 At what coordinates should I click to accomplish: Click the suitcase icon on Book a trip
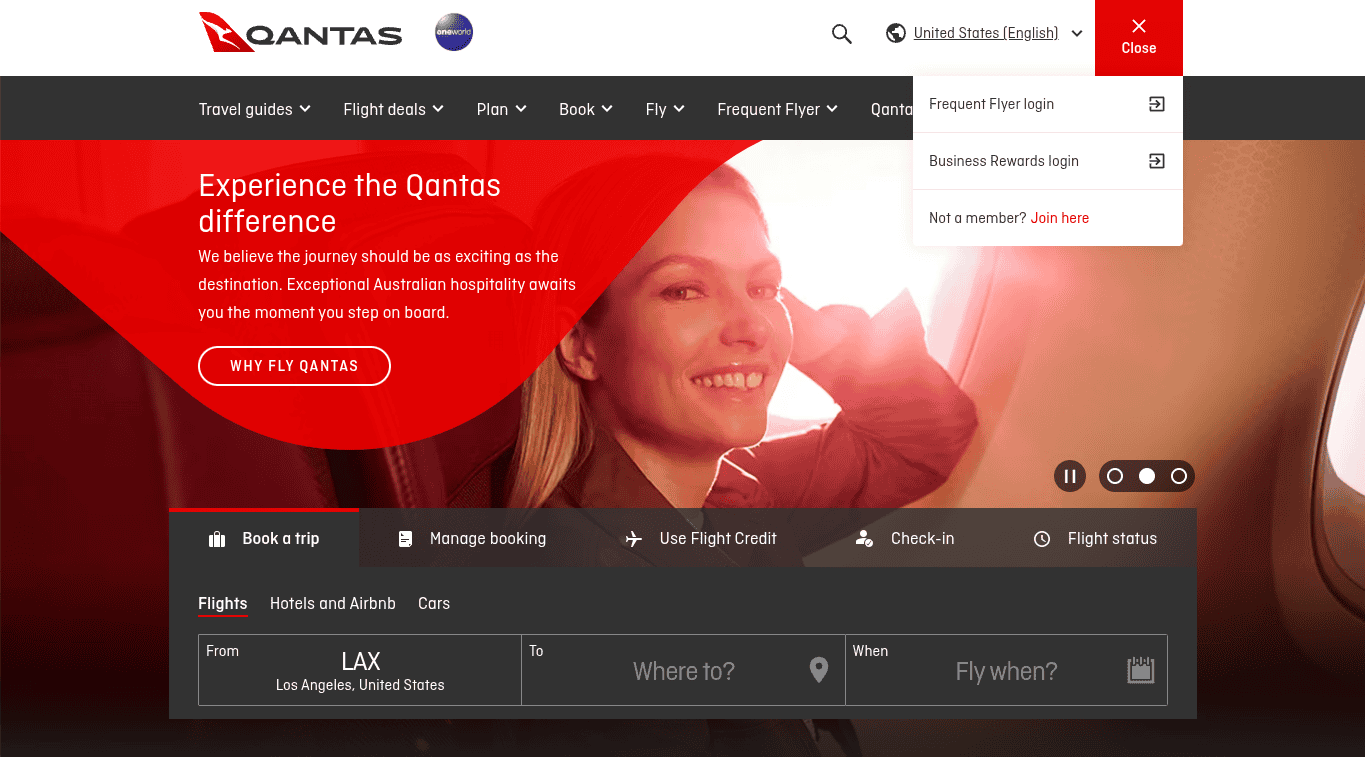(217, 539)
